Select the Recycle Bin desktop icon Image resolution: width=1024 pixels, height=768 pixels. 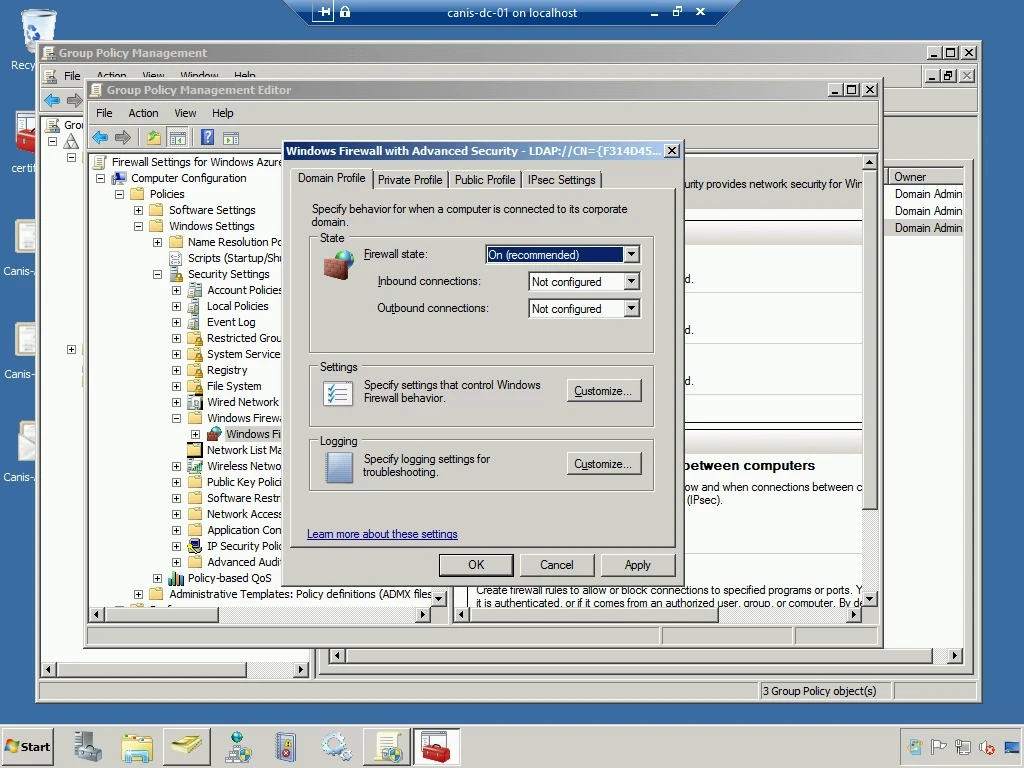click(37, 32)
